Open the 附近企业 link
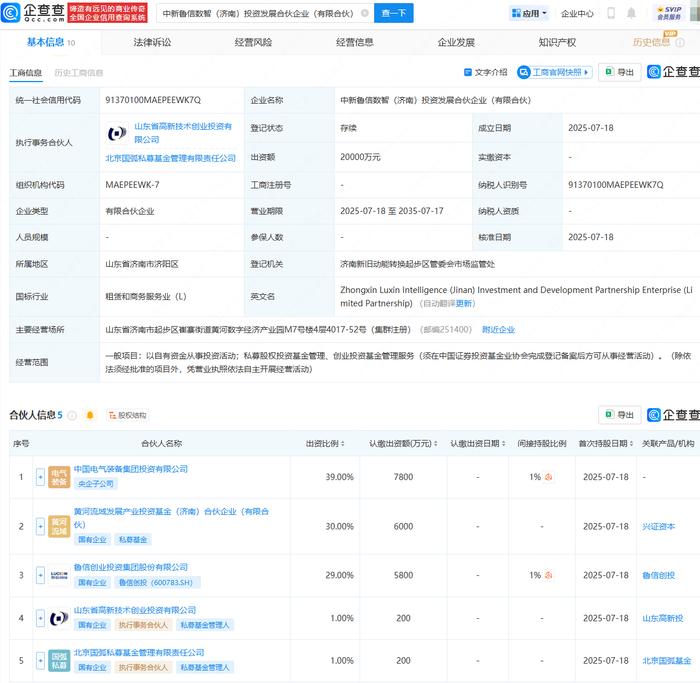700x683 pixels. (498, 329)
